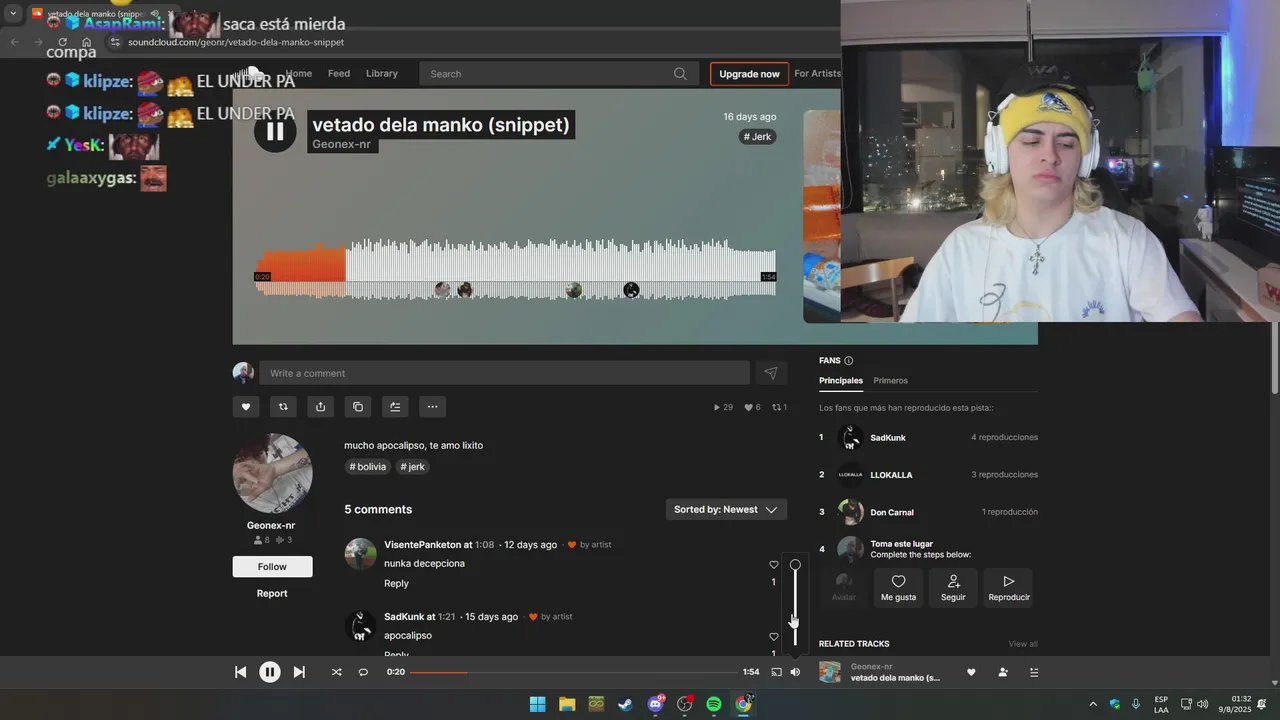Viewport: 1280px width, 720px height.
Task: Open the VisentePanketon commenter name
Action: [422, 545]
